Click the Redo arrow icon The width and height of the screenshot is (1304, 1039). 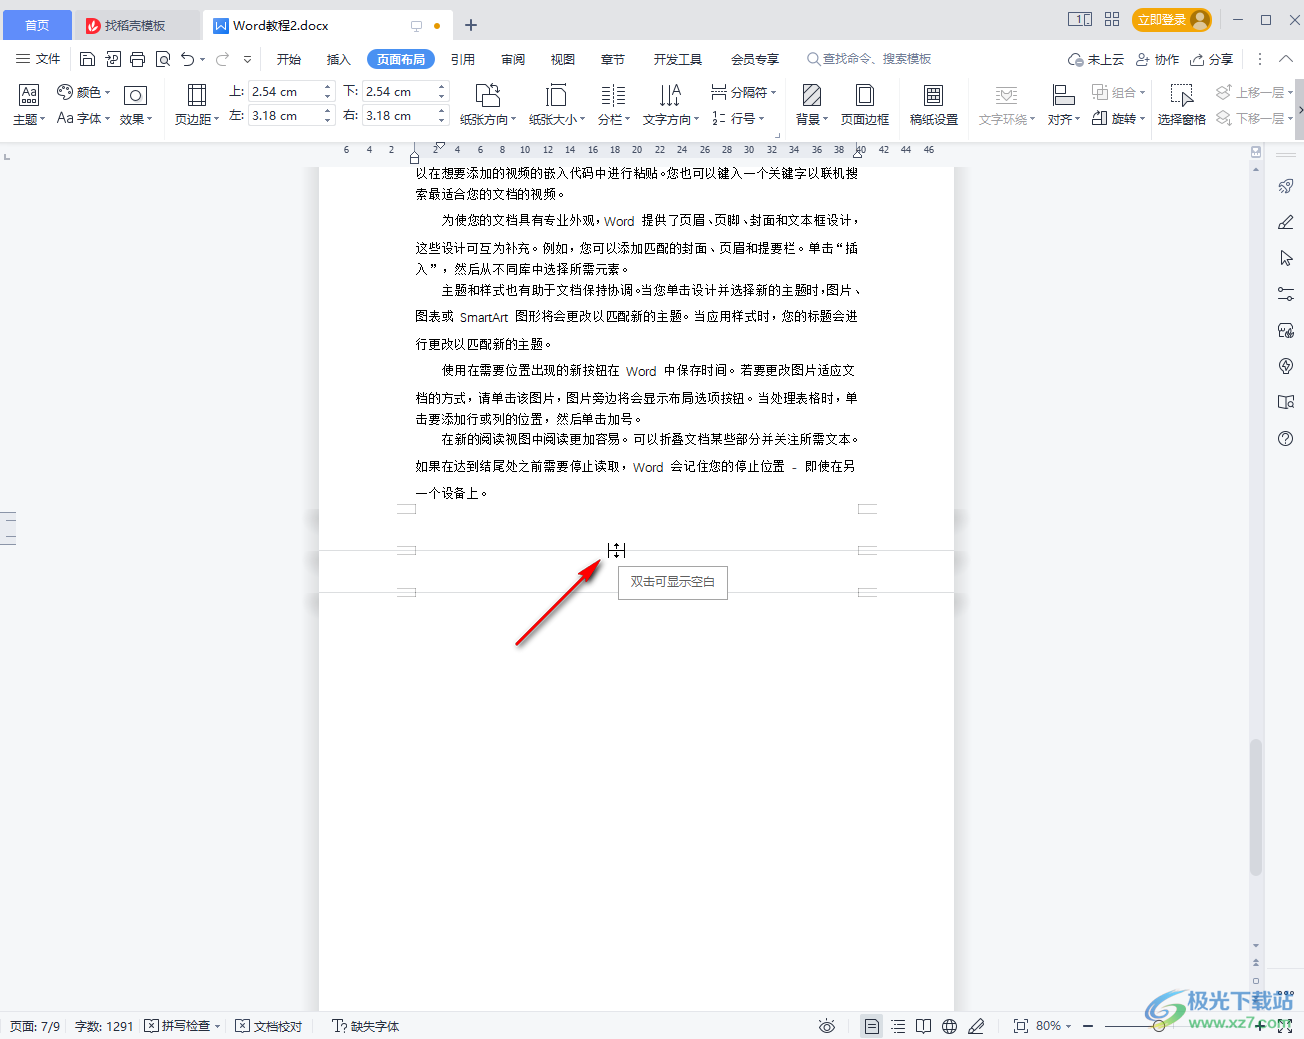pyautogui.click(x=222, y=59)
